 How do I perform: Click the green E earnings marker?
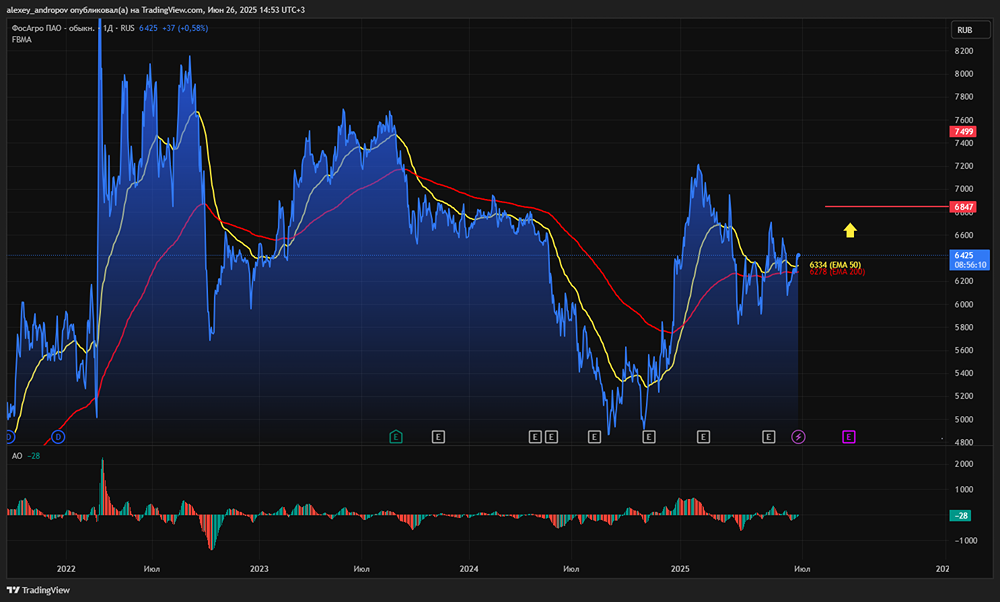396,437
